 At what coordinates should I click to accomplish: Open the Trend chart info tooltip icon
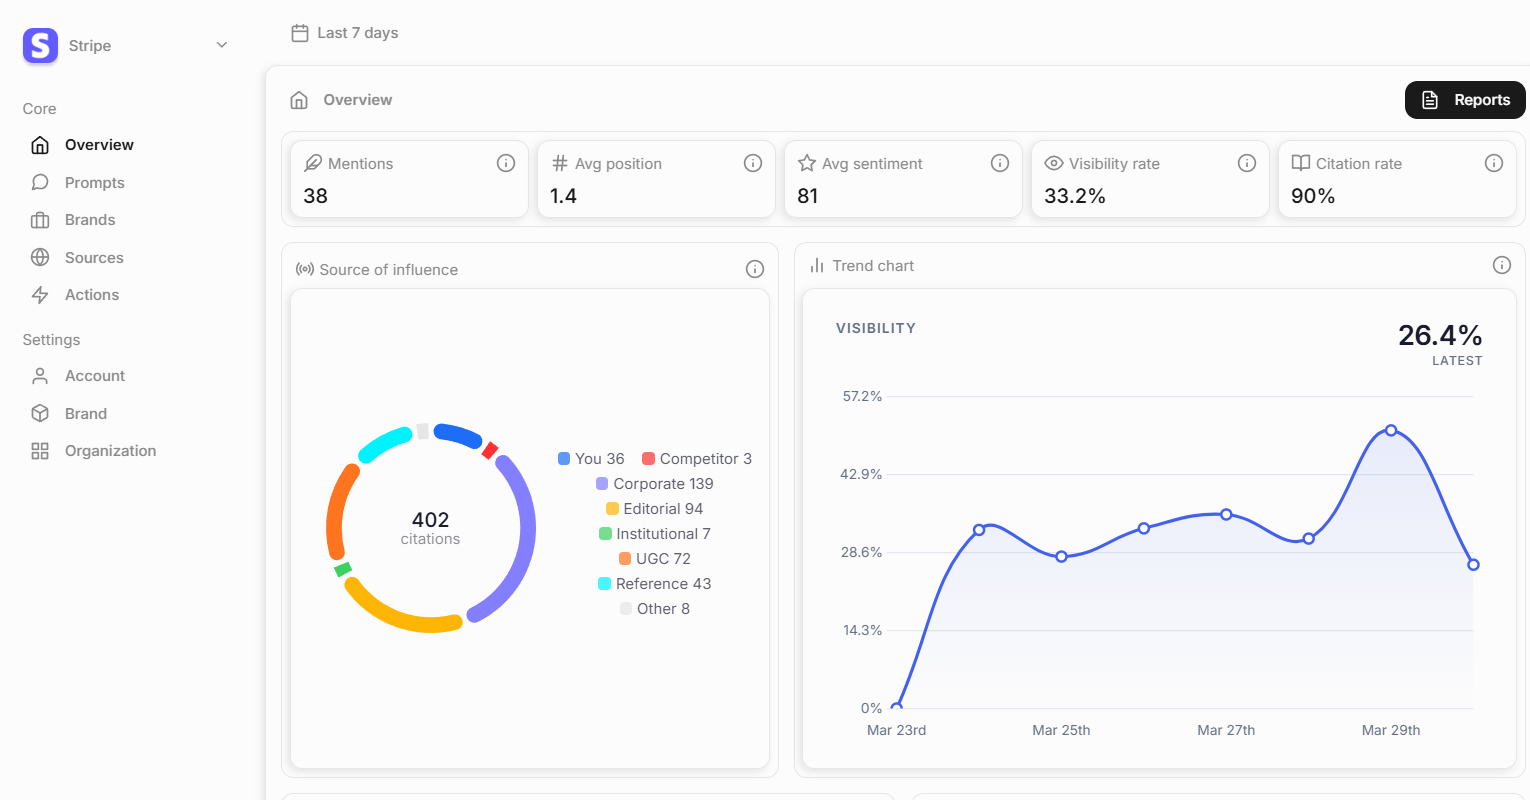pyautogui.click(x=1501, y=265)
